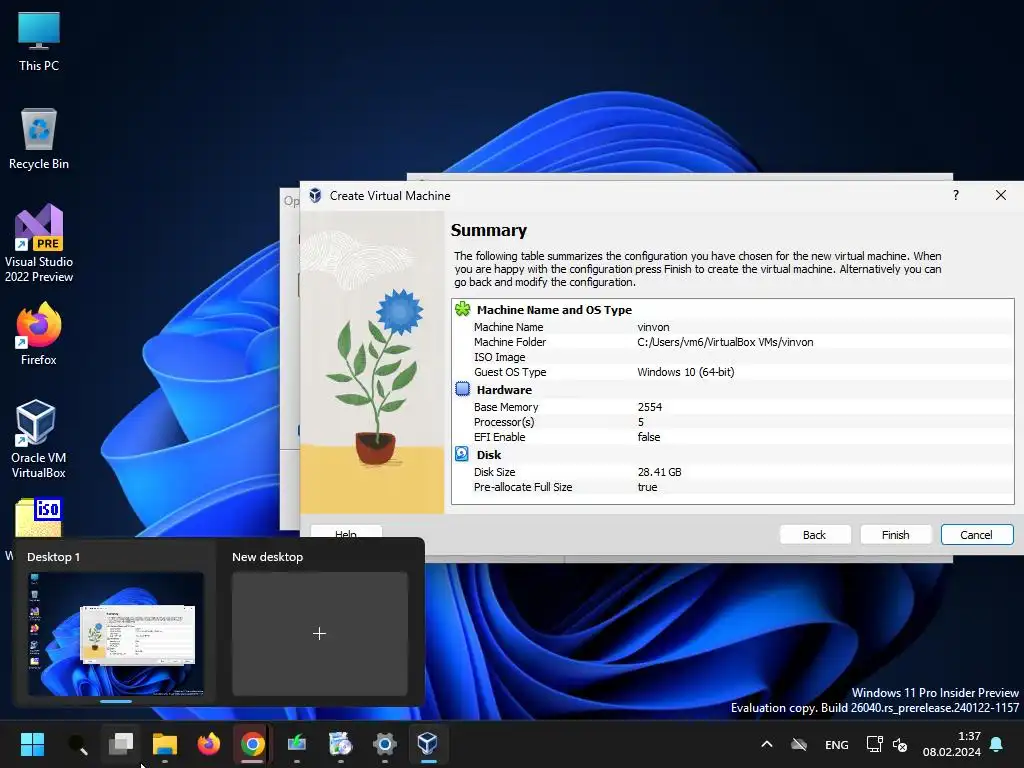Viewport: 1024px width, 768px height.
Task: Create a New desktop with the plus tile
Action: tap(319, 633)
